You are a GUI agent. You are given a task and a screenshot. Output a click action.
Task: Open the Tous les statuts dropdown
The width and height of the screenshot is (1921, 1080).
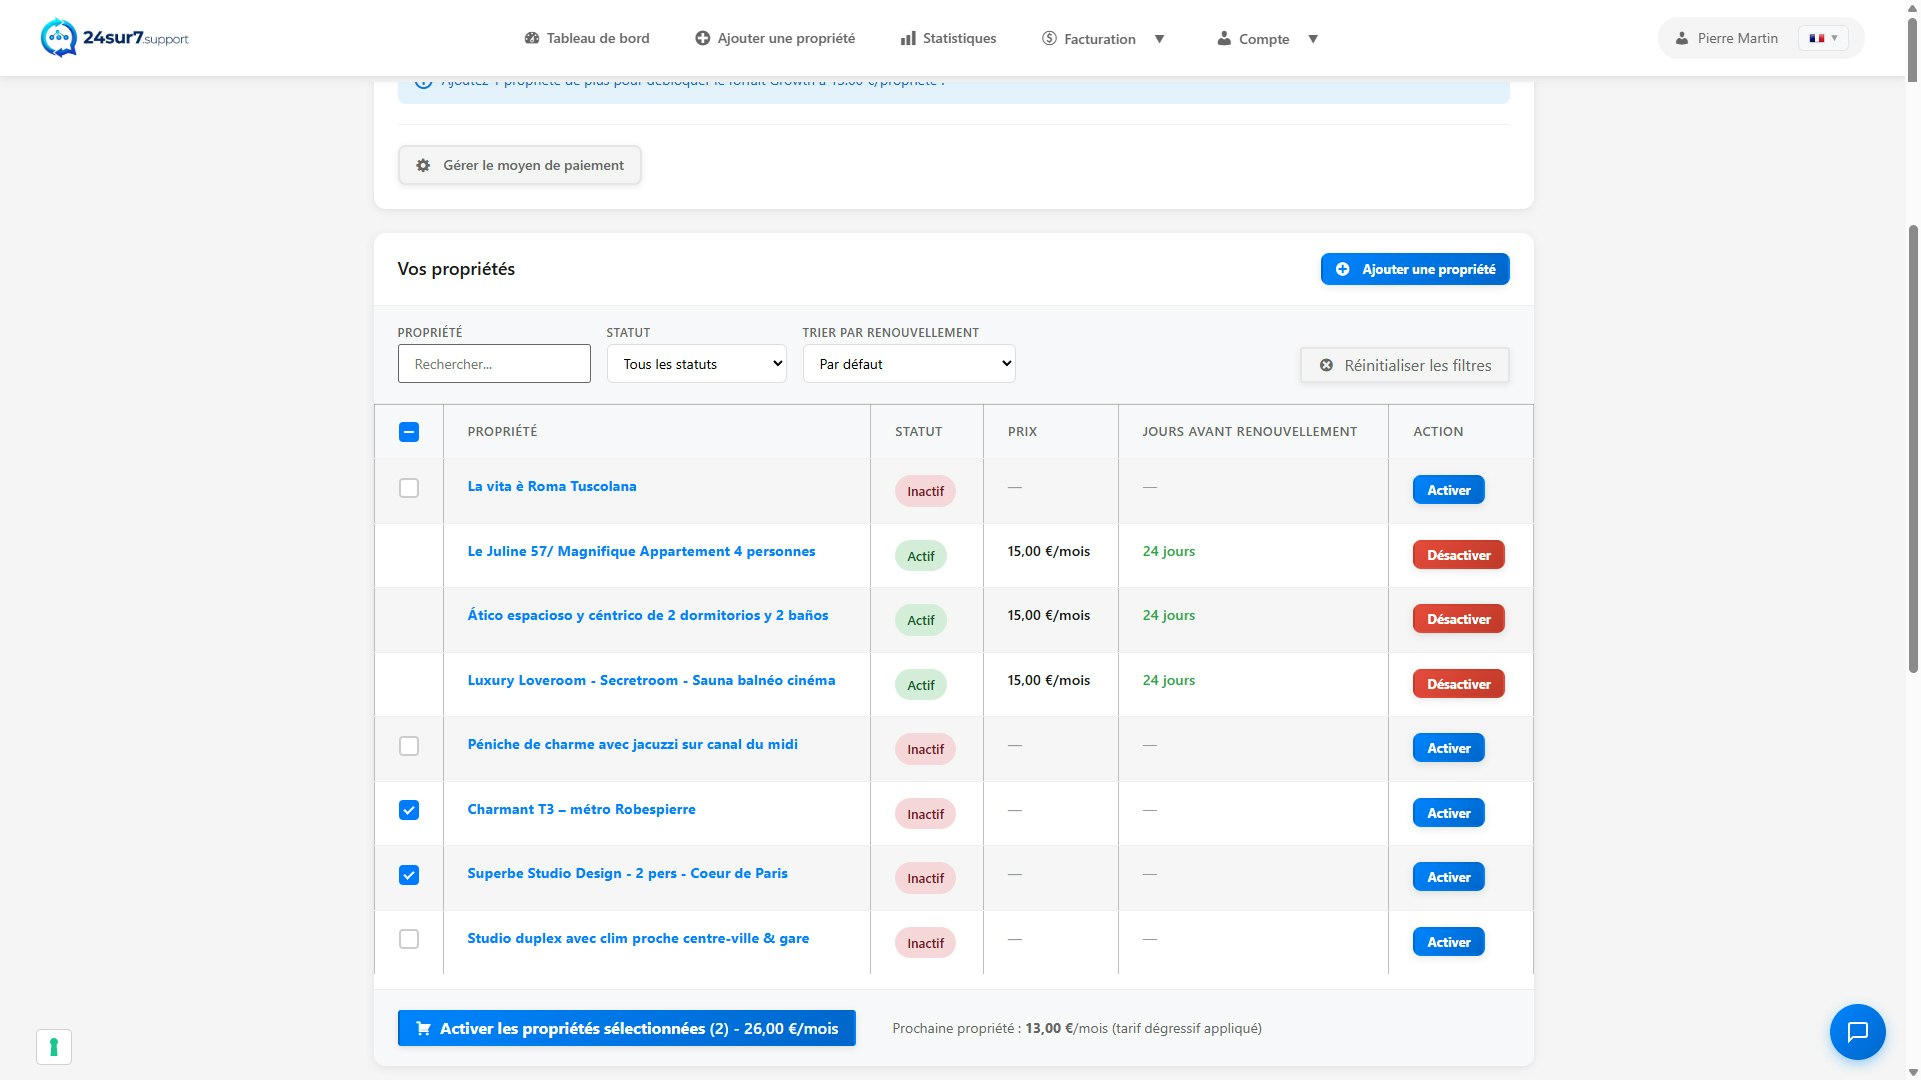(x=696, y=364)
